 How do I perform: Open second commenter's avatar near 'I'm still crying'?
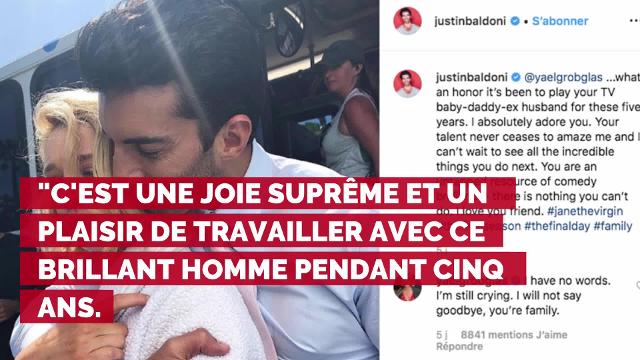point(407,291)
